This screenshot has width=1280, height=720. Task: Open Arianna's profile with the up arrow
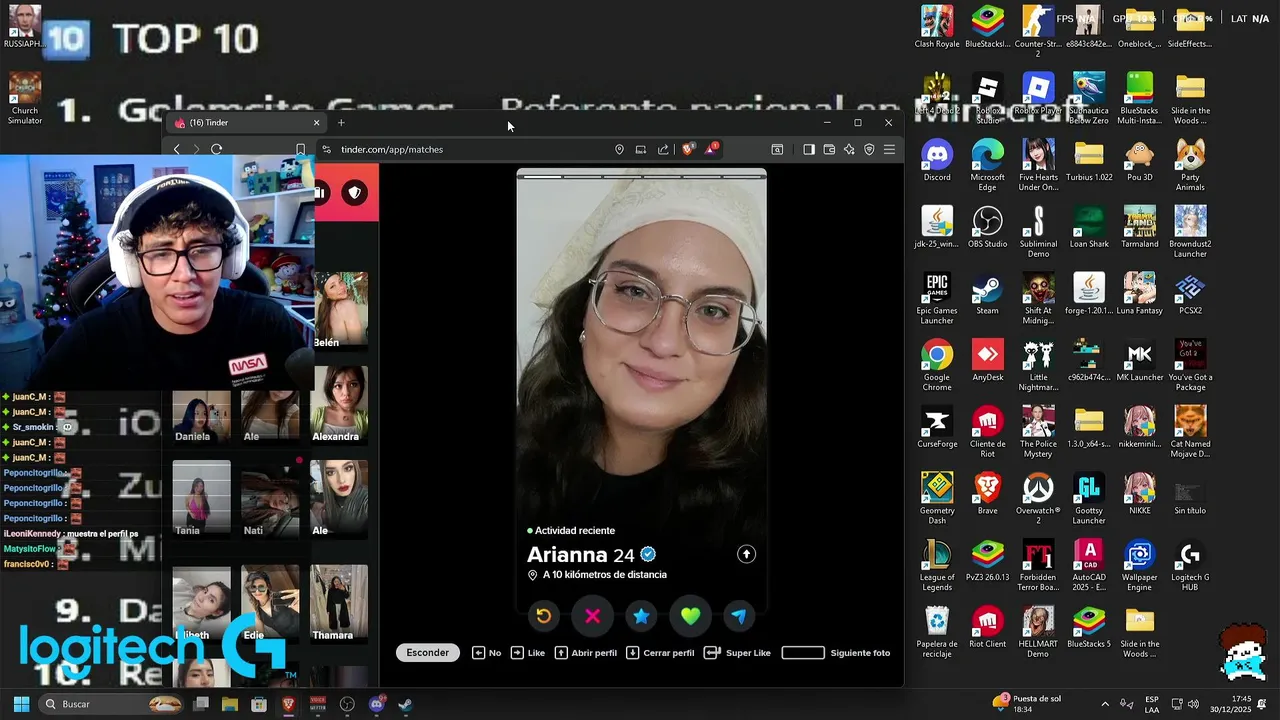746,554
